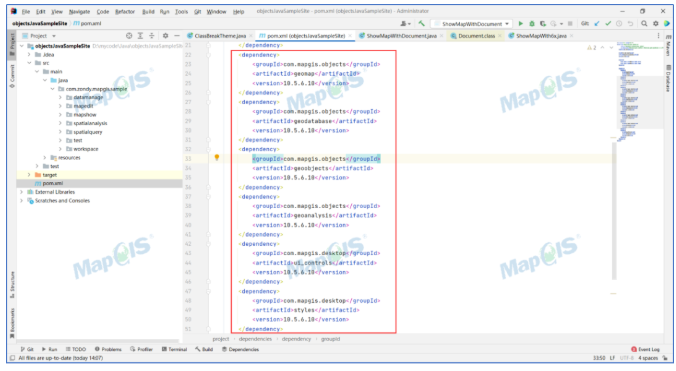
Task: Click the yellow intention lightbulb in the gutter
Action: click(217, 158)
